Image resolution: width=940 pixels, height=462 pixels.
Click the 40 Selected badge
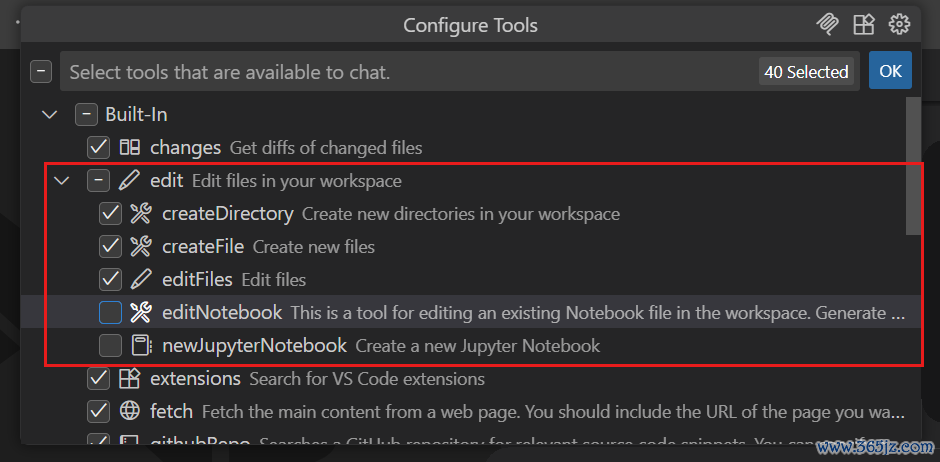coord(806,72)
